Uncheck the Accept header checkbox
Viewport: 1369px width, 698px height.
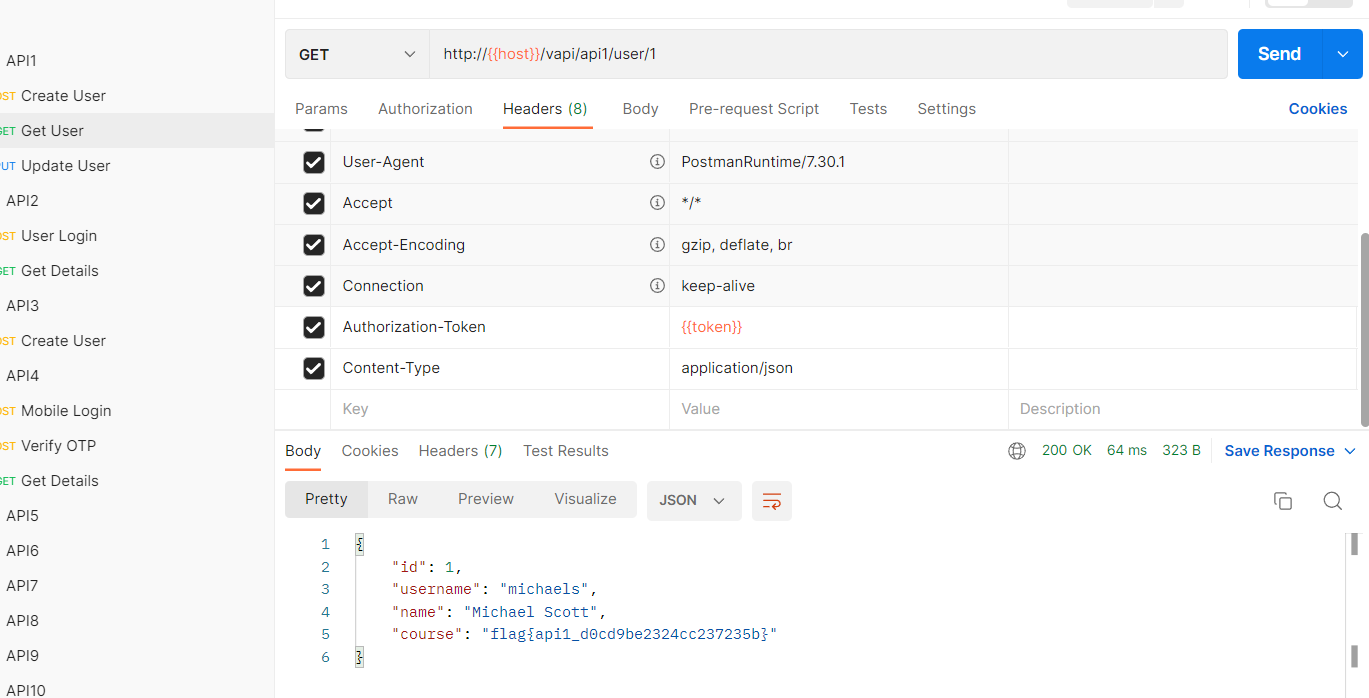(314, 203)
